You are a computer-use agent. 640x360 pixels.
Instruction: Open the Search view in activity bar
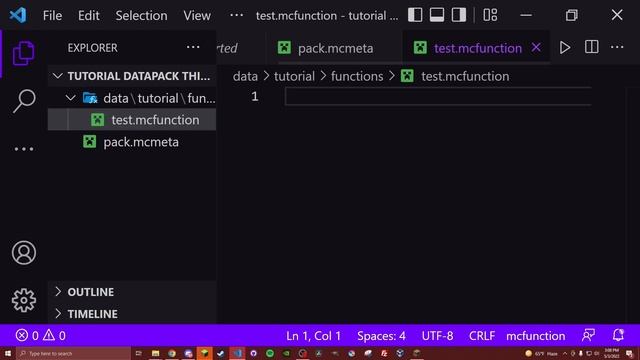pos(24,101)
